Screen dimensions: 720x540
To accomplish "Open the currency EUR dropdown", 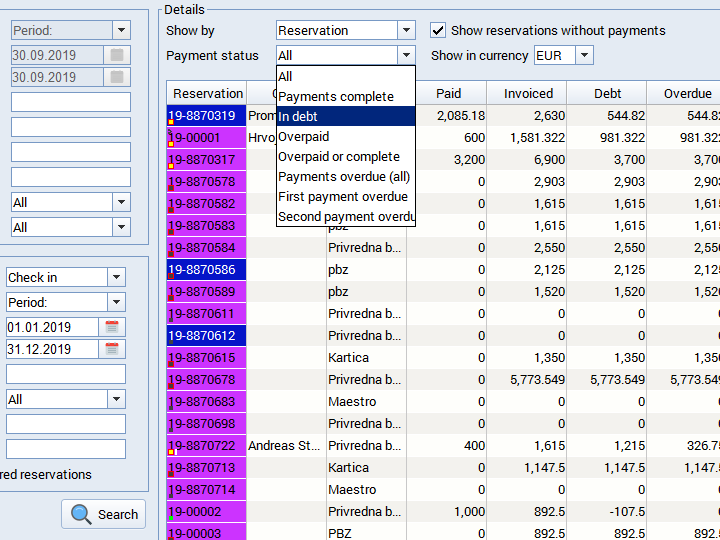I will [x=584, y=56].
